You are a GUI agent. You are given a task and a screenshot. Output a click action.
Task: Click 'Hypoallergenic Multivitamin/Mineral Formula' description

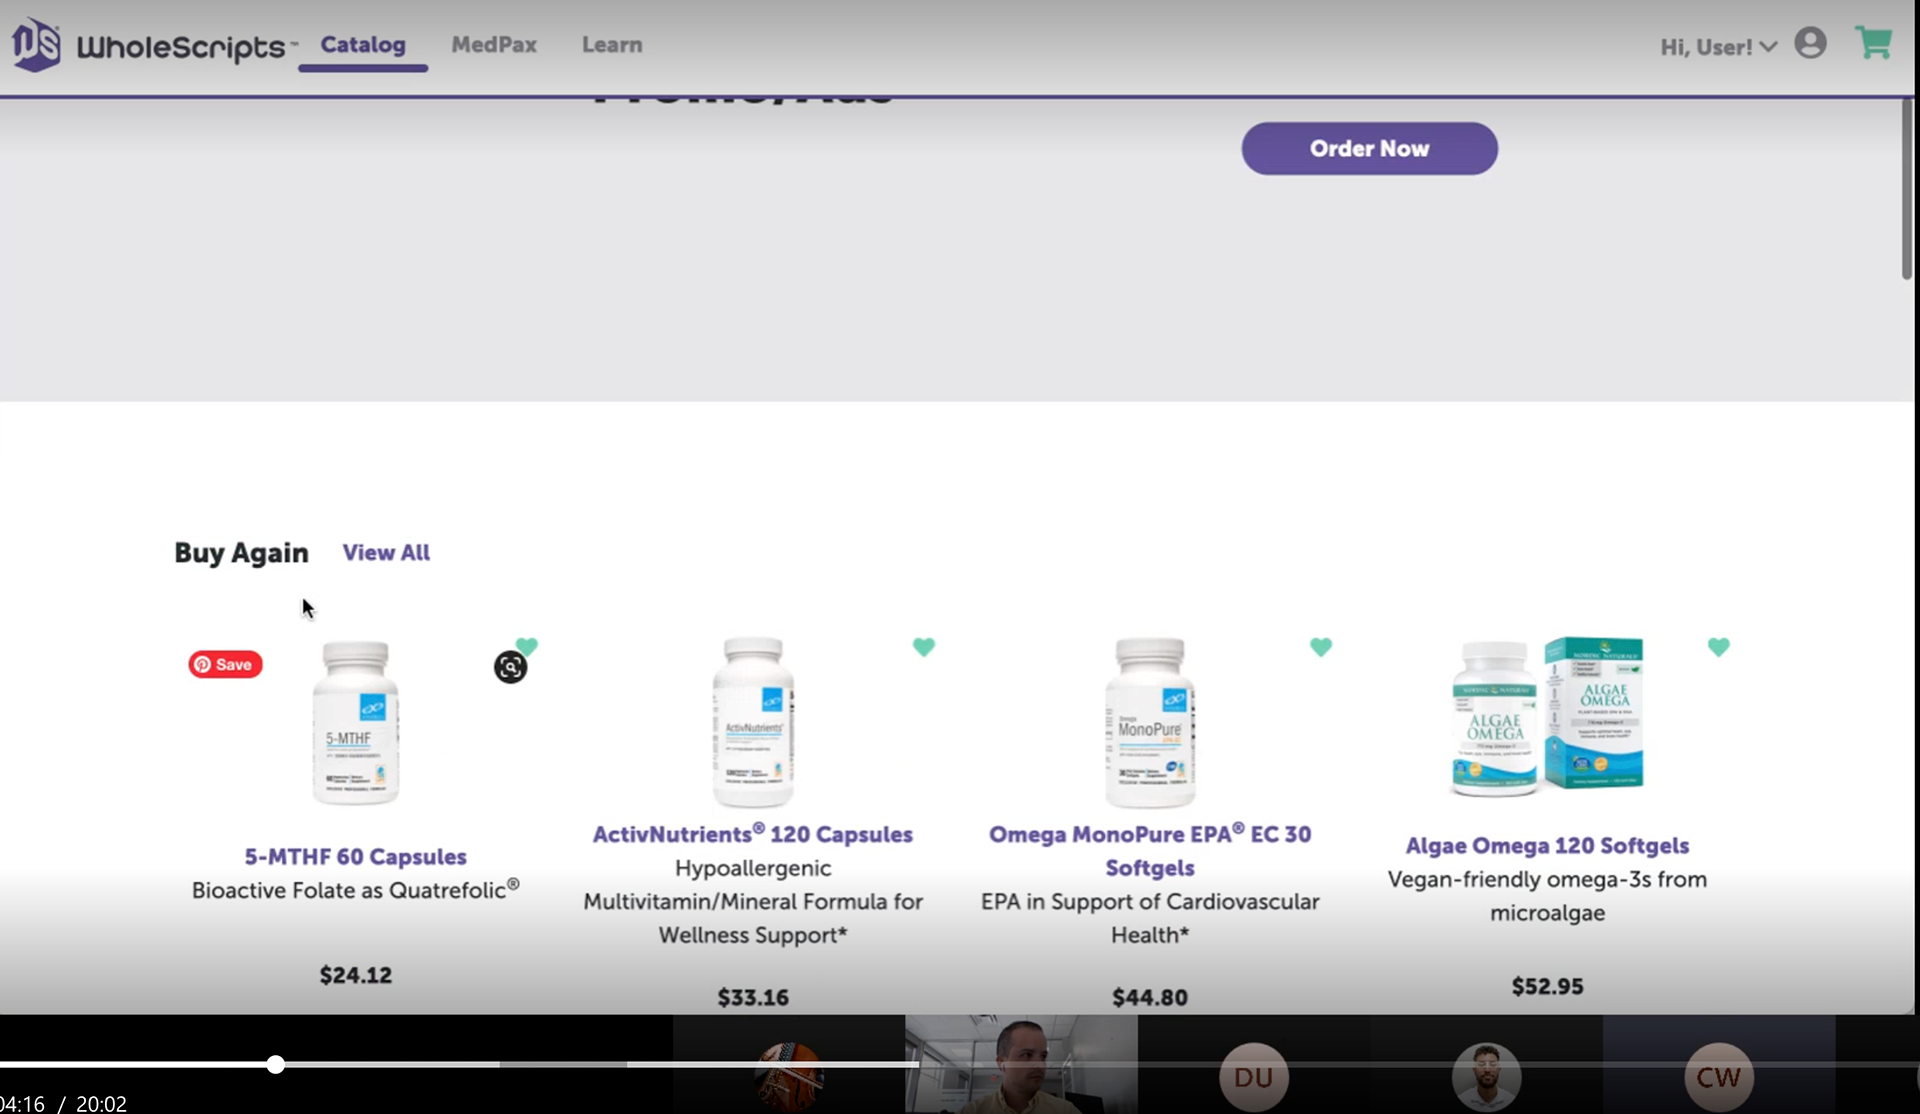(753, 901)
